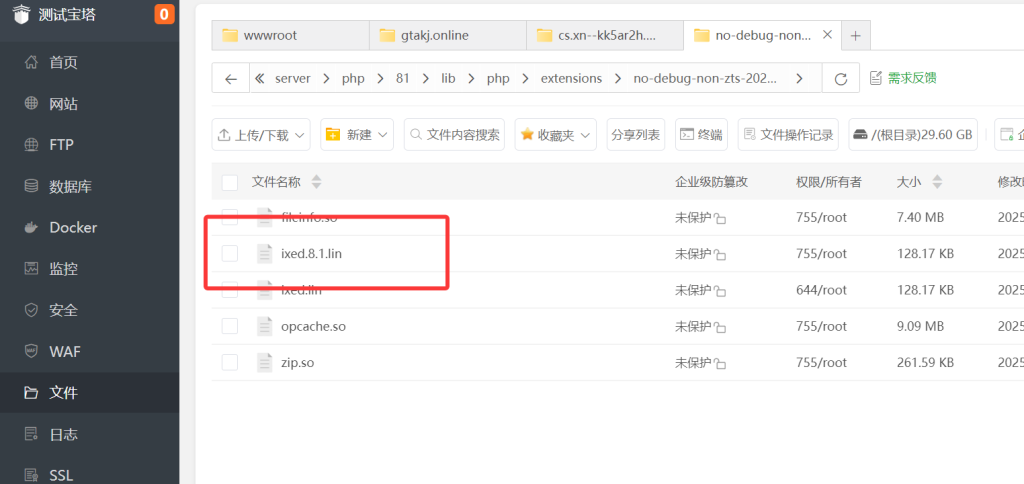Sort by 文件名称 column header arrows
1024x484 pixels.
(317, 182)
